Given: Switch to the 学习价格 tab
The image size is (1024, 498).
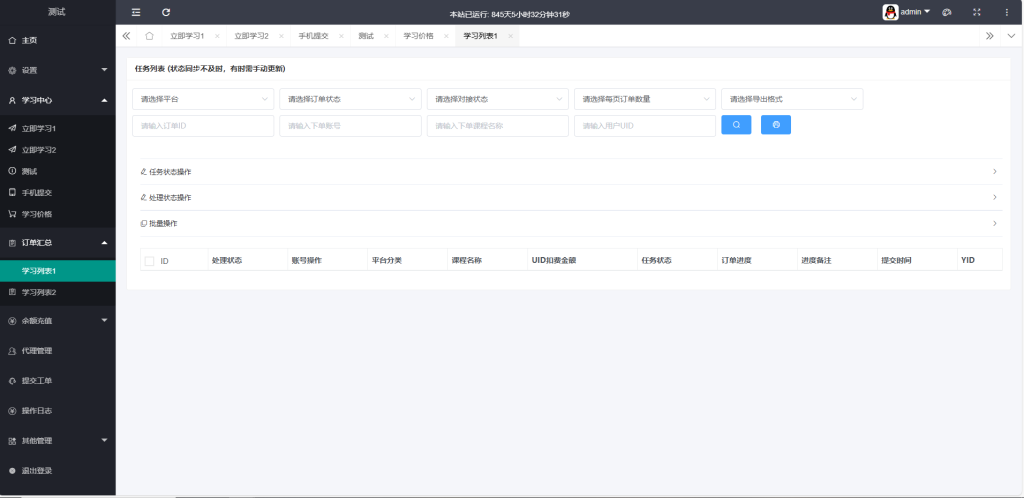Looking at the screenshot, I should tap(418, 35).
